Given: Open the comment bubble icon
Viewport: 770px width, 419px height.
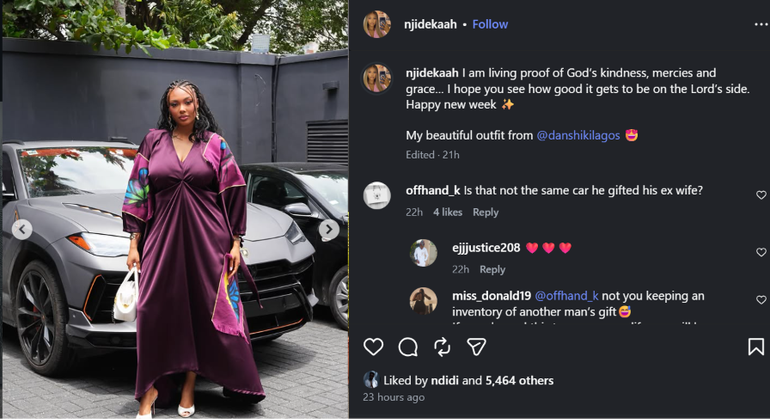Looking at the screenshot, I should coord(408,347).
